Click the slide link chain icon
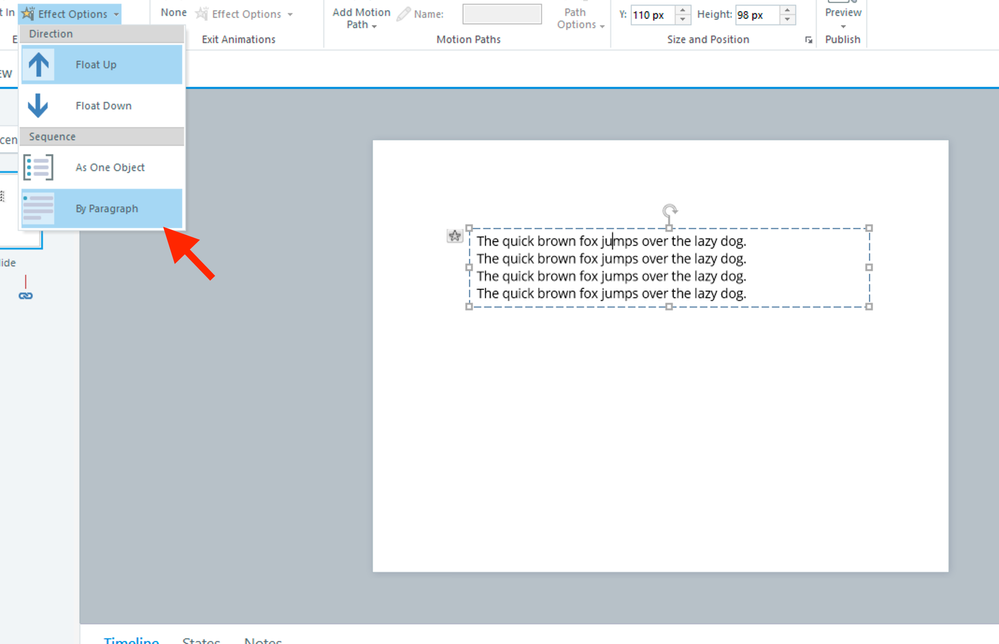999x644 pixels. (26, 295)
